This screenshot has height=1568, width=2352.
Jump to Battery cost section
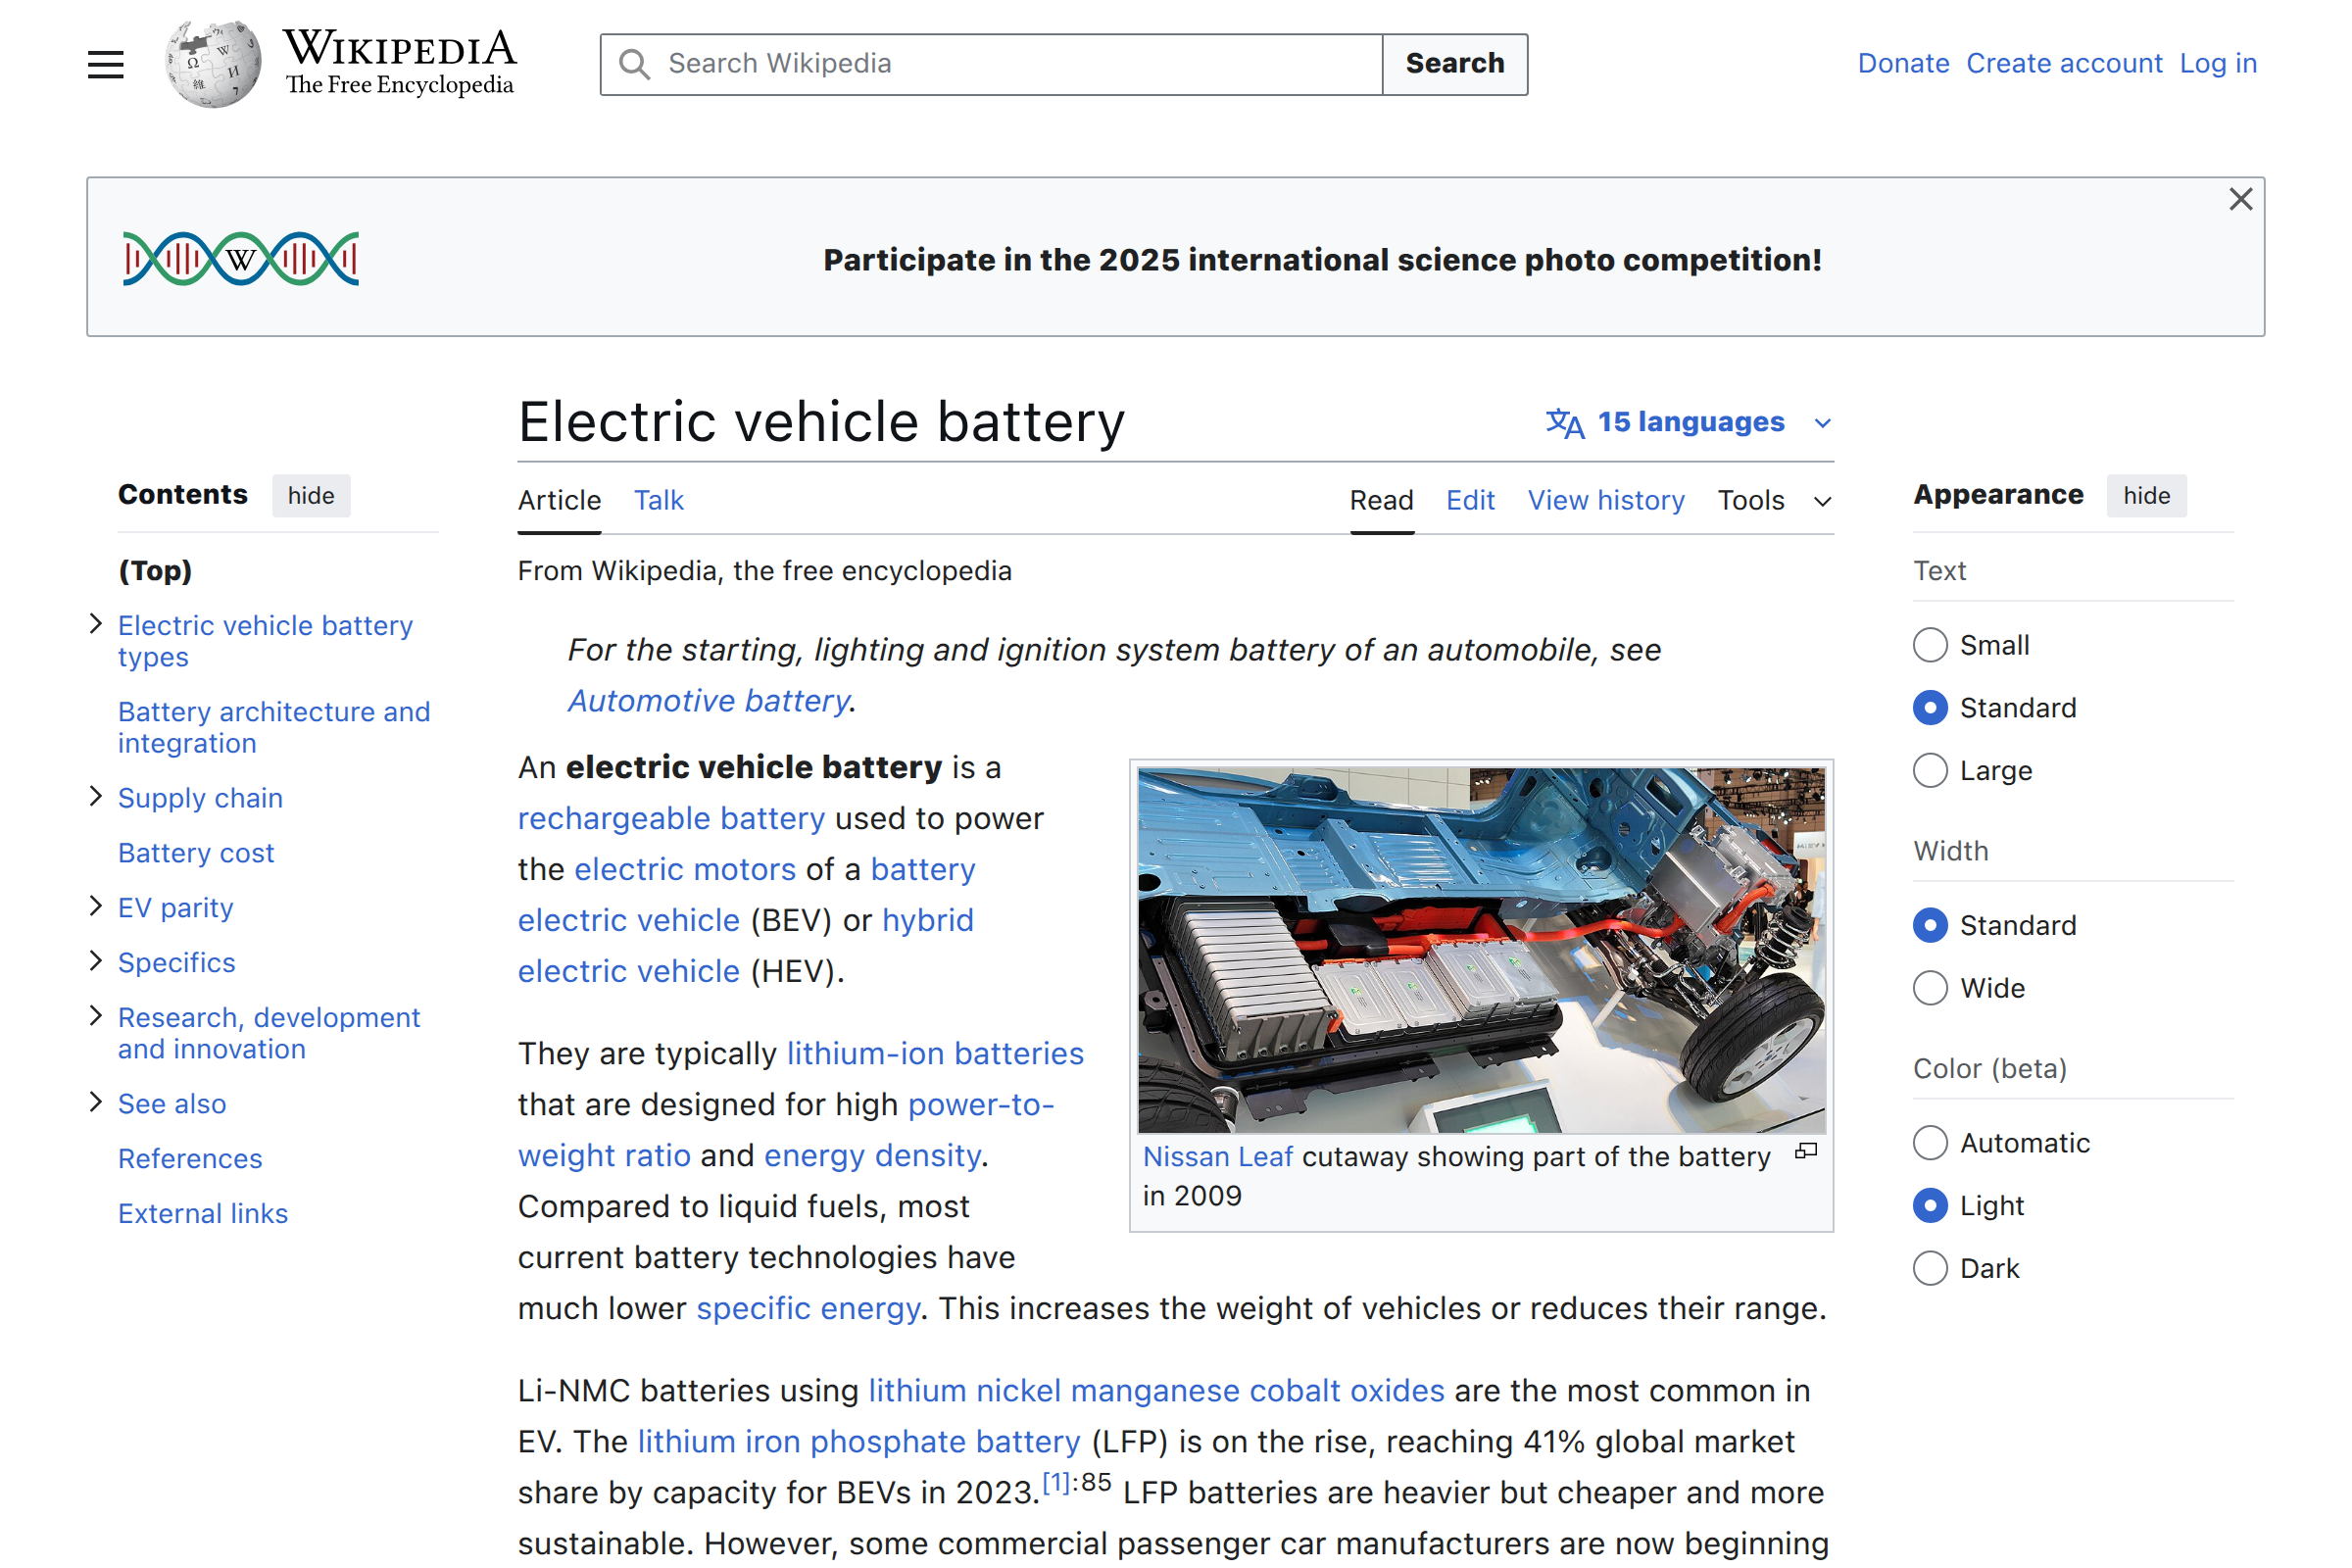click(196, 853)
